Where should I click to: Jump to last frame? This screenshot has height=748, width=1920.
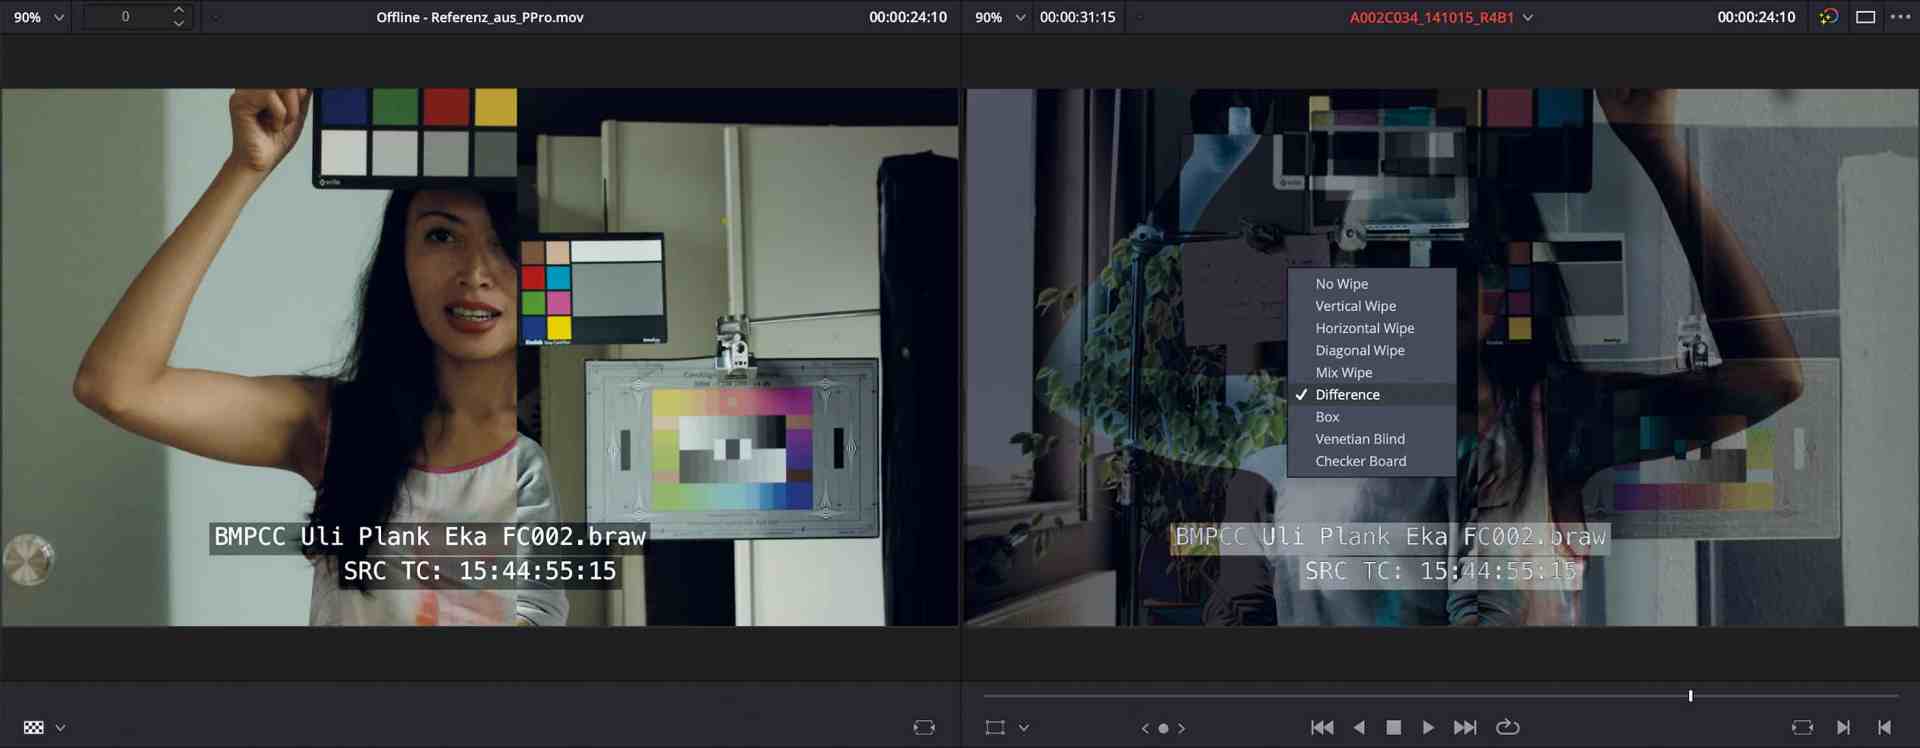point(1465,727)
